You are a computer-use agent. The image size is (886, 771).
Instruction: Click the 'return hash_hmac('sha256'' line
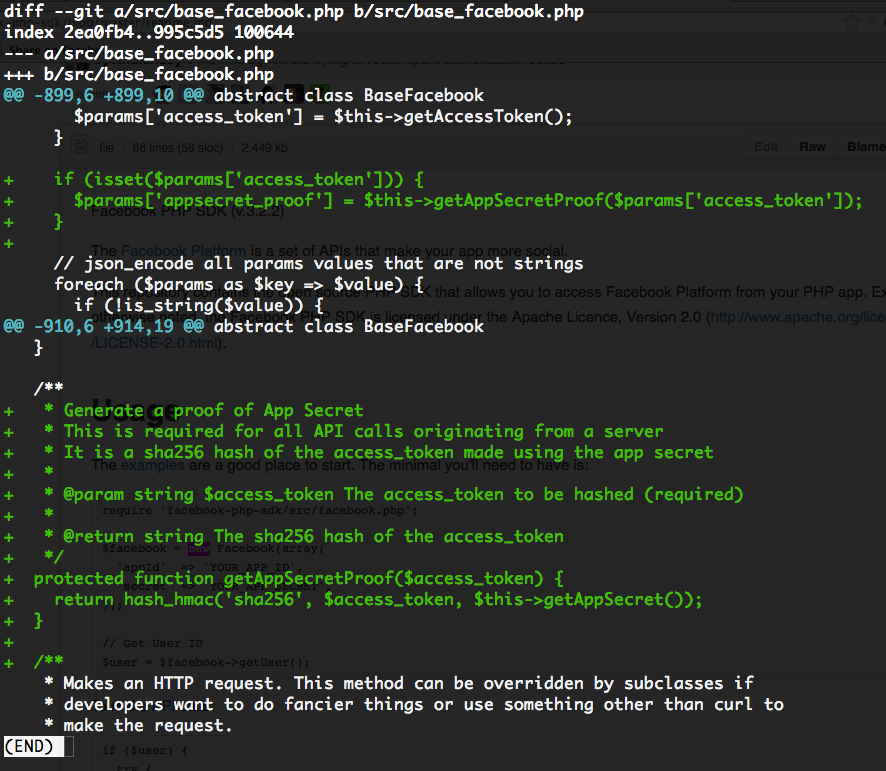coord(379,599)
